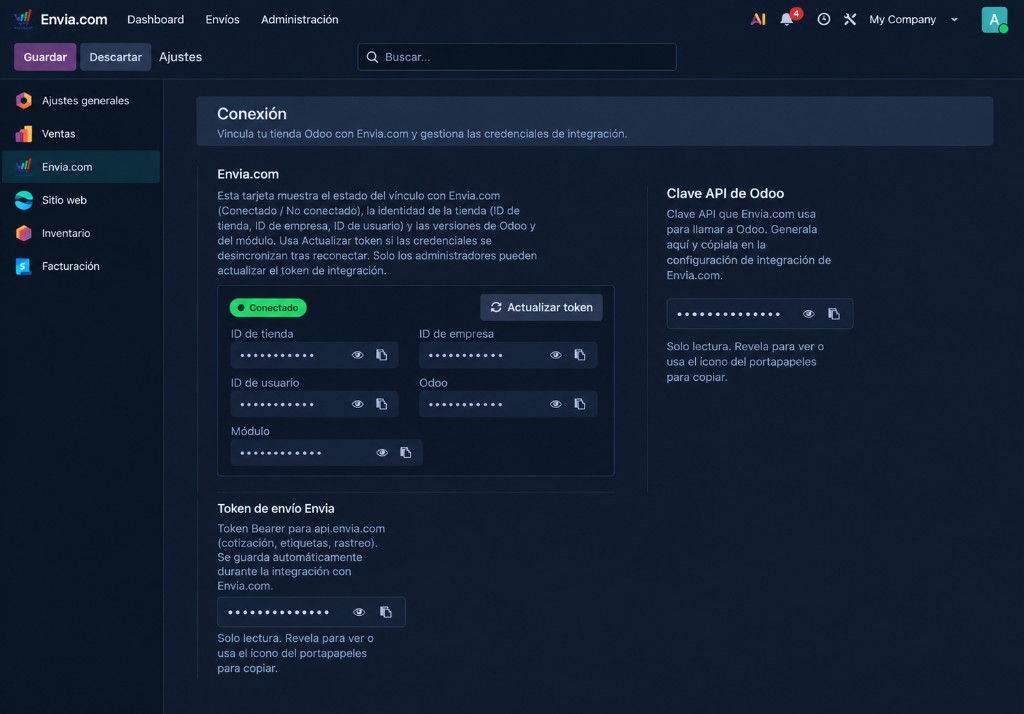Click the Inventario sidebar icon
1024x714 pixels.
tap(24, 233)
